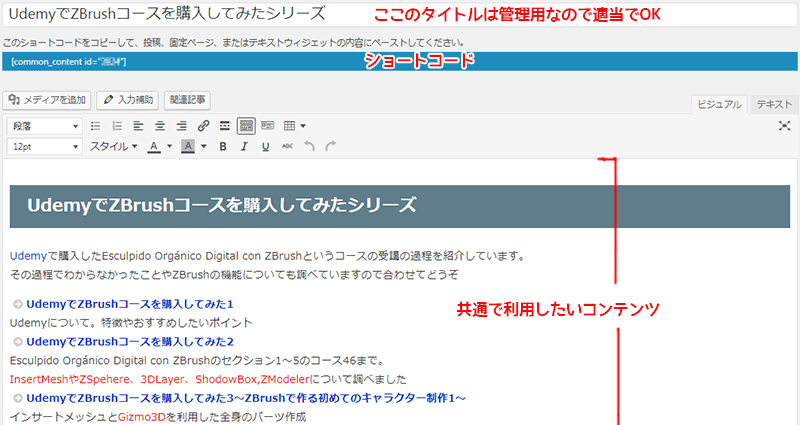Switch to the テキスト tab
Screen dimensions: 800x425
(x=774, y=104)
